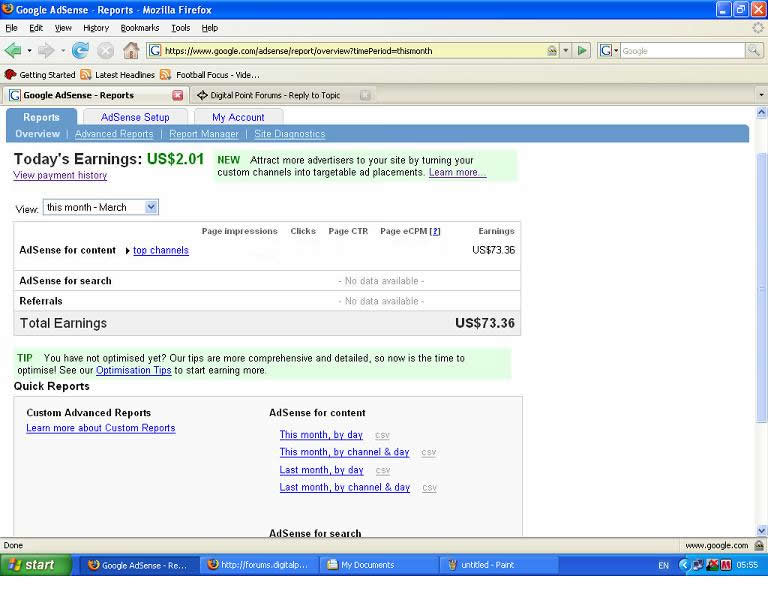The height and width of the screenshot is (600, 768).
Task: Open the View period dropdown 'this month - March'
Action: 100,207
